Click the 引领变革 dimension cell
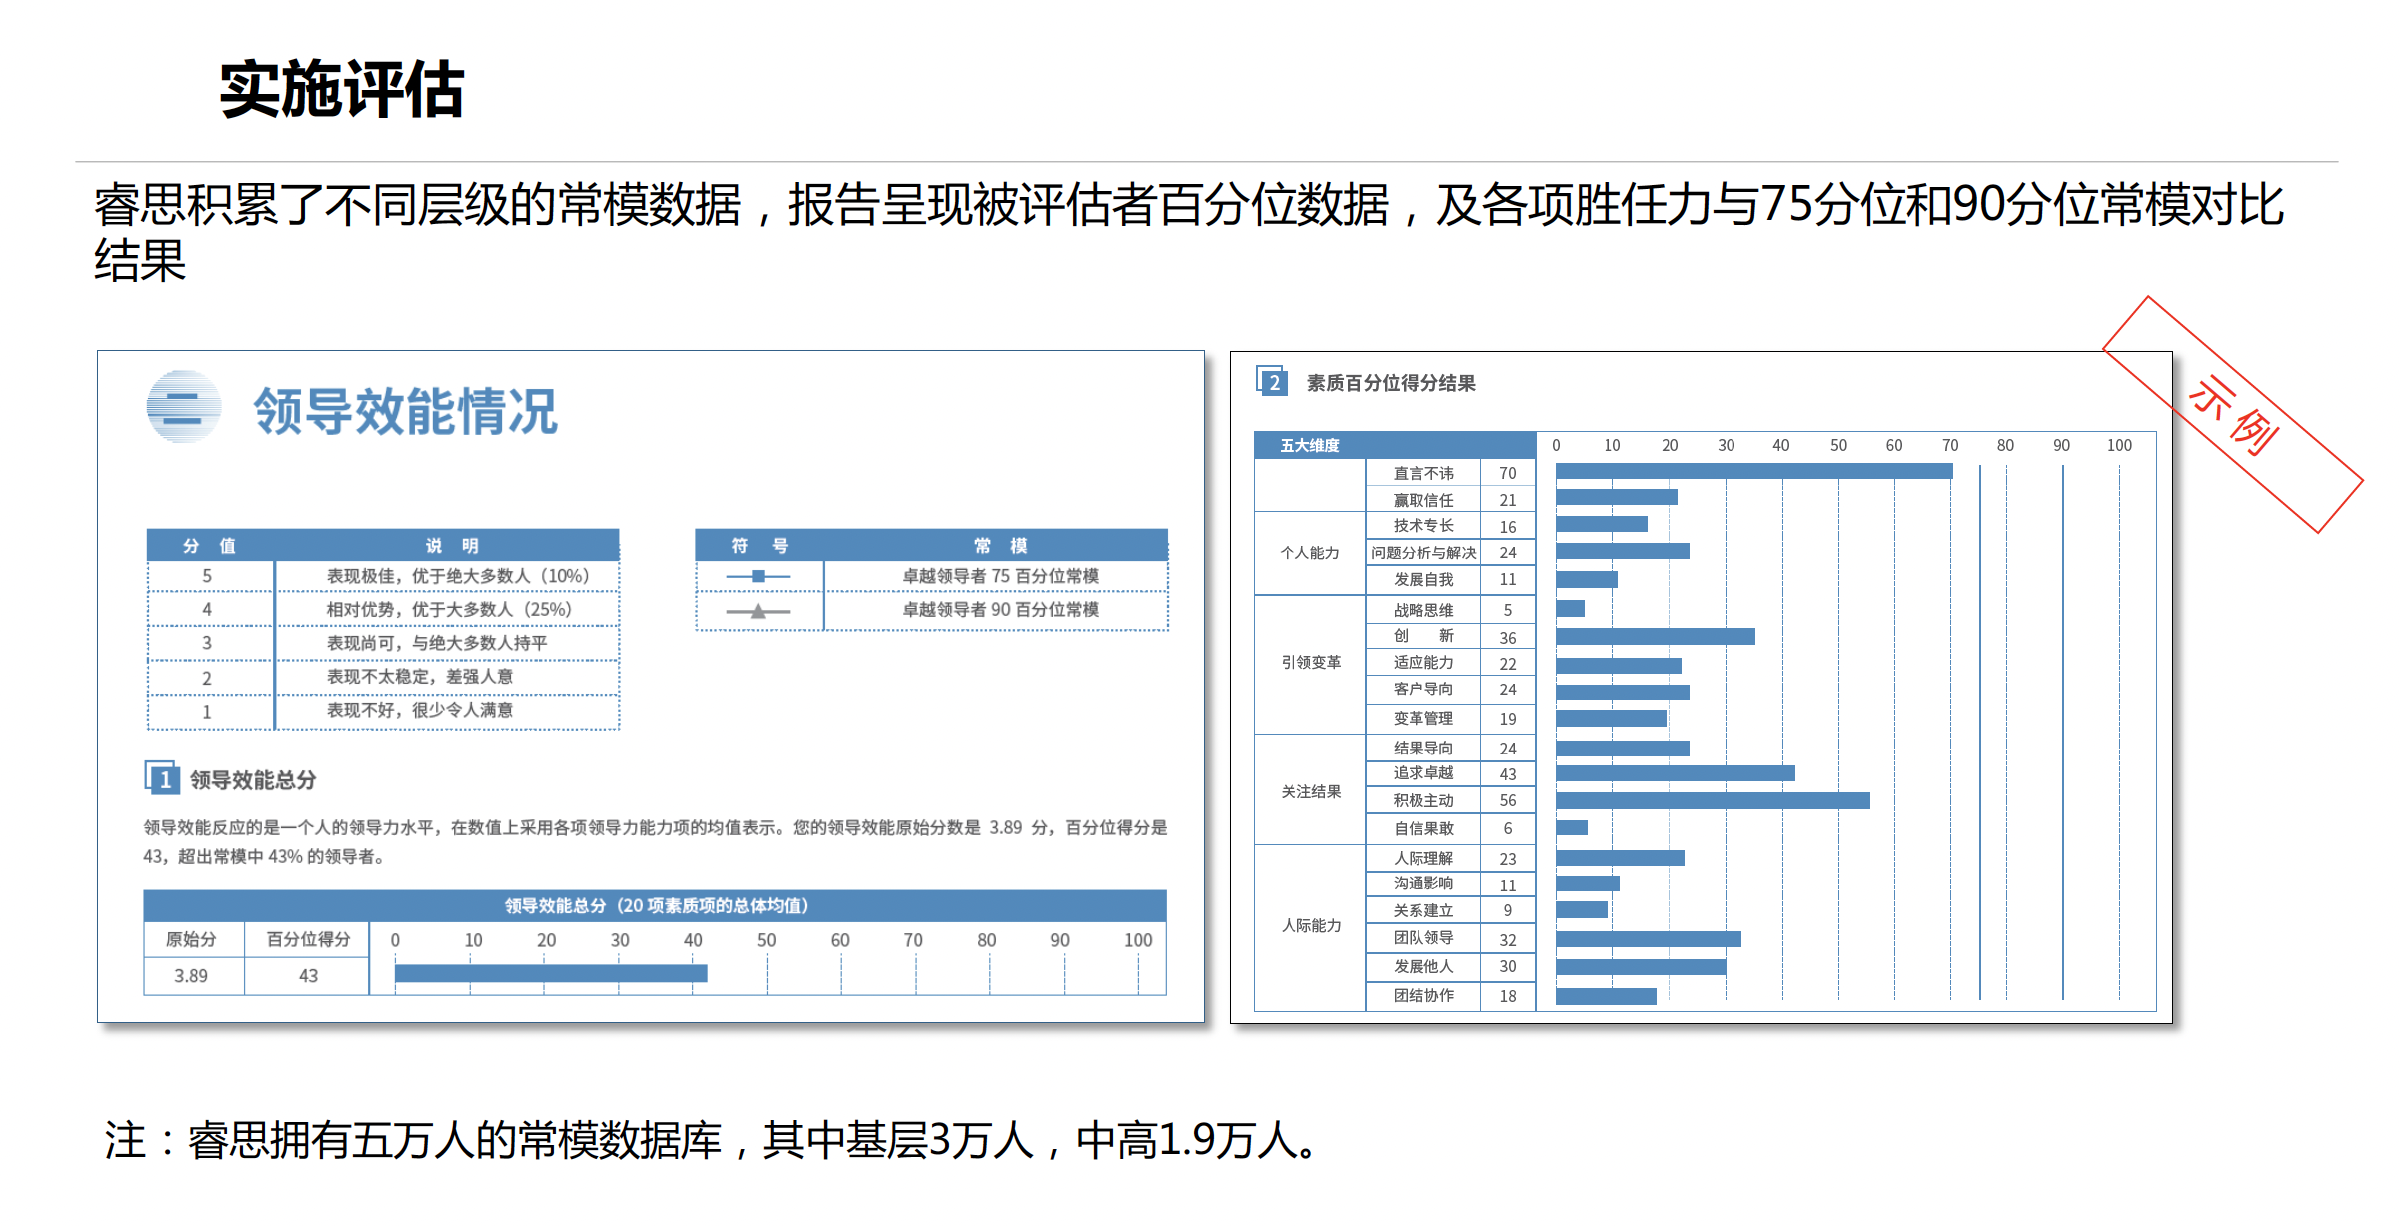Screen dimensions: 2400x1226 coord(1310,663)
